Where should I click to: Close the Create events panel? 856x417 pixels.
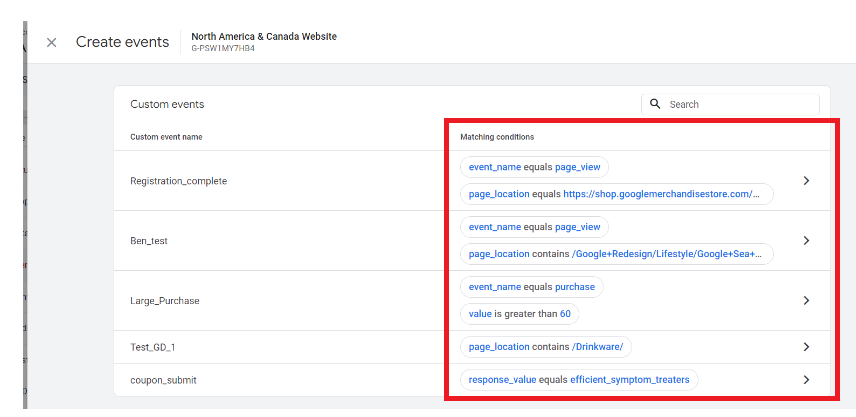coord(51,43)
